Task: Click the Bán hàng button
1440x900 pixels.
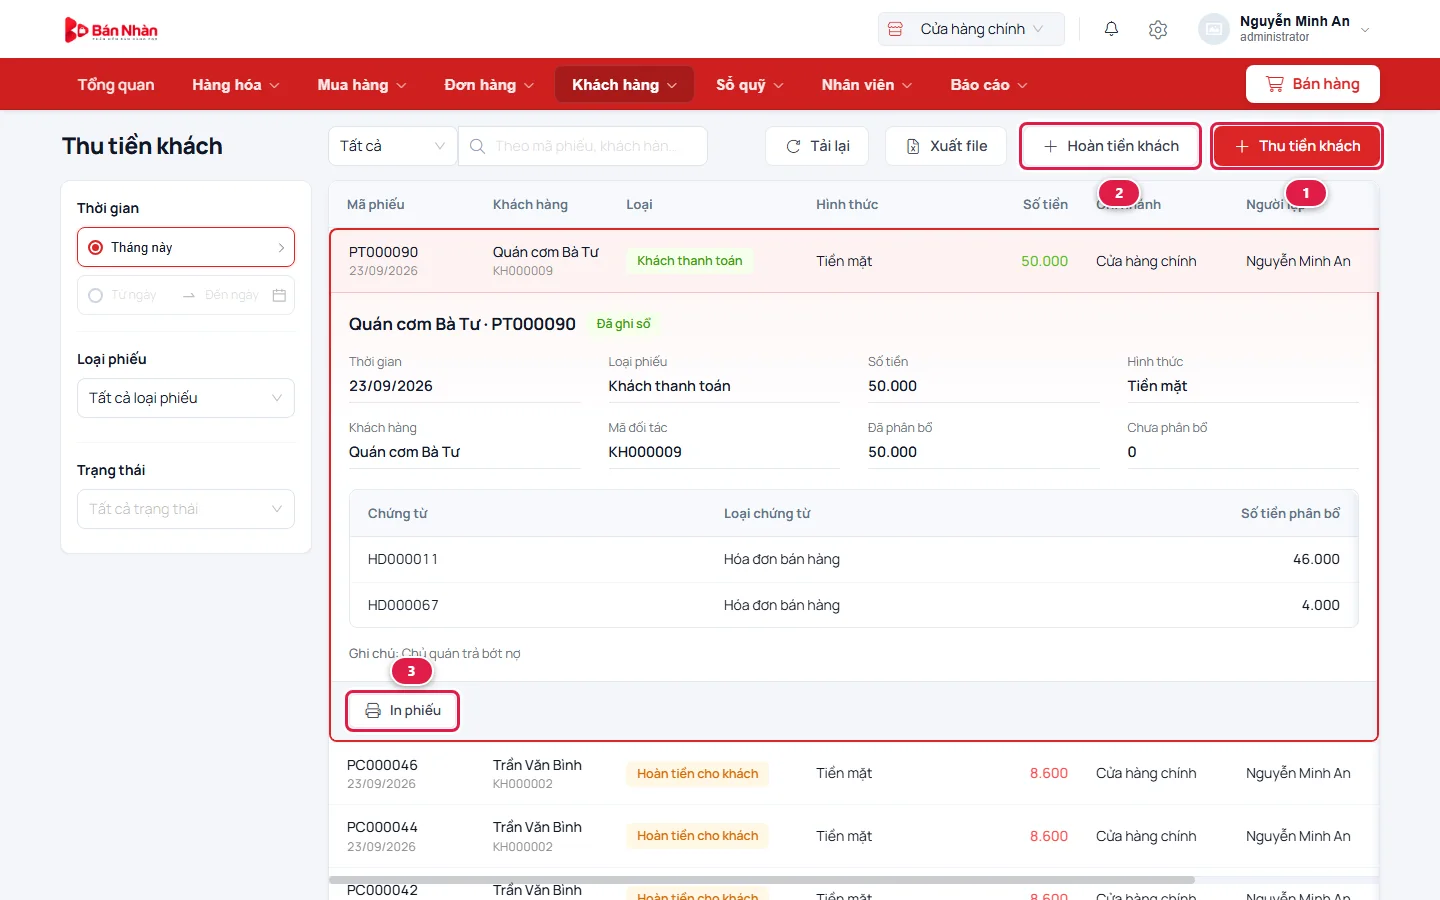Action: click(1313, 84)
